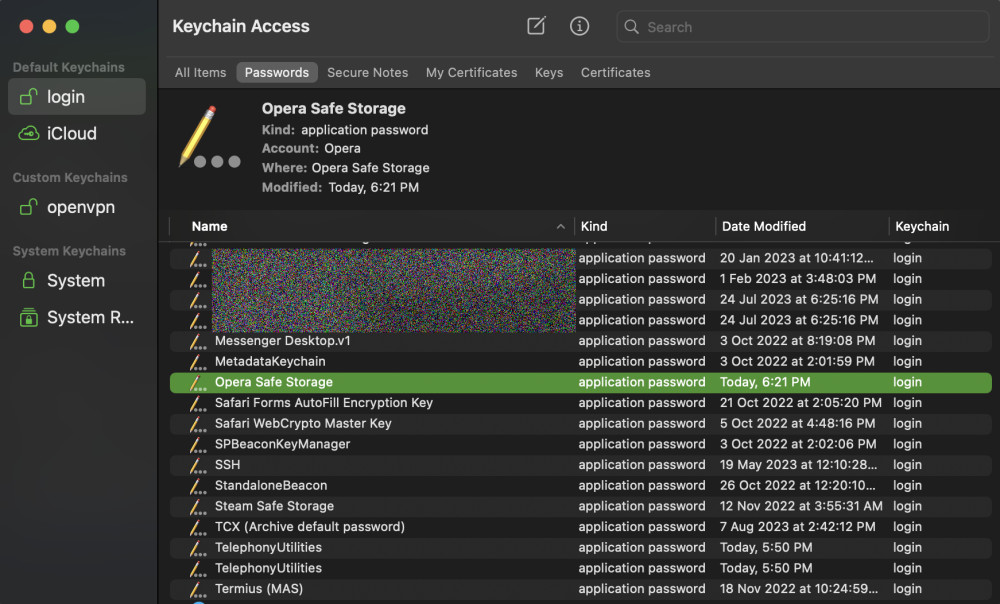
Task: Select the login keychain in sidebar
Action: point(77,97)
